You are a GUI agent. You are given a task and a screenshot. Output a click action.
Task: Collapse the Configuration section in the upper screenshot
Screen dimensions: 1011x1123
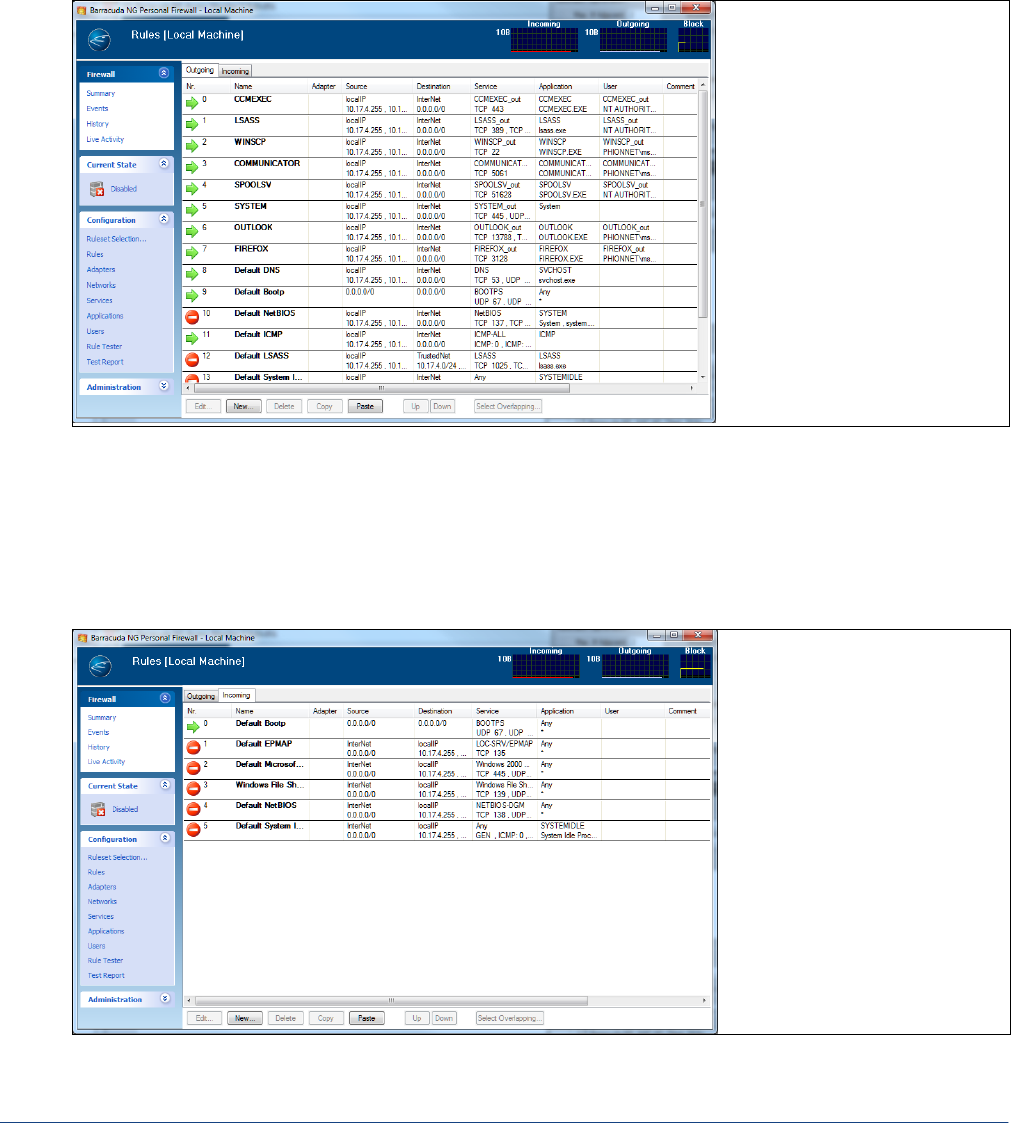point(164,219)
